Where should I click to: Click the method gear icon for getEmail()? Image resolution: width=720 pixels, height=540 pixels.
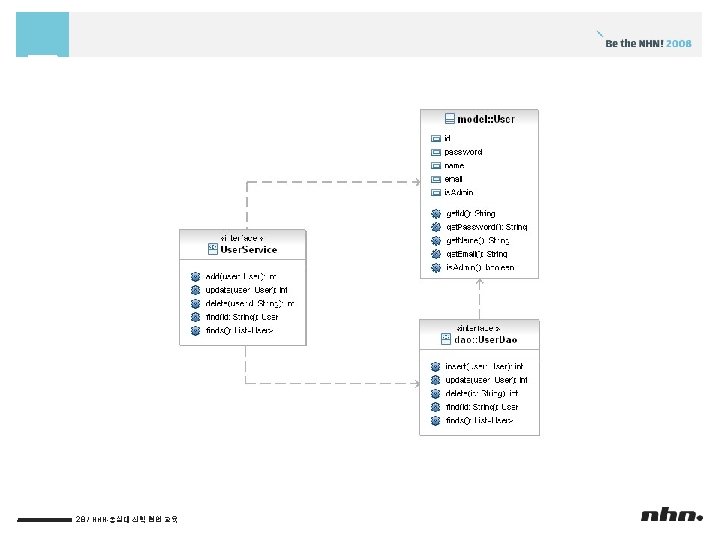click(436, 254)
